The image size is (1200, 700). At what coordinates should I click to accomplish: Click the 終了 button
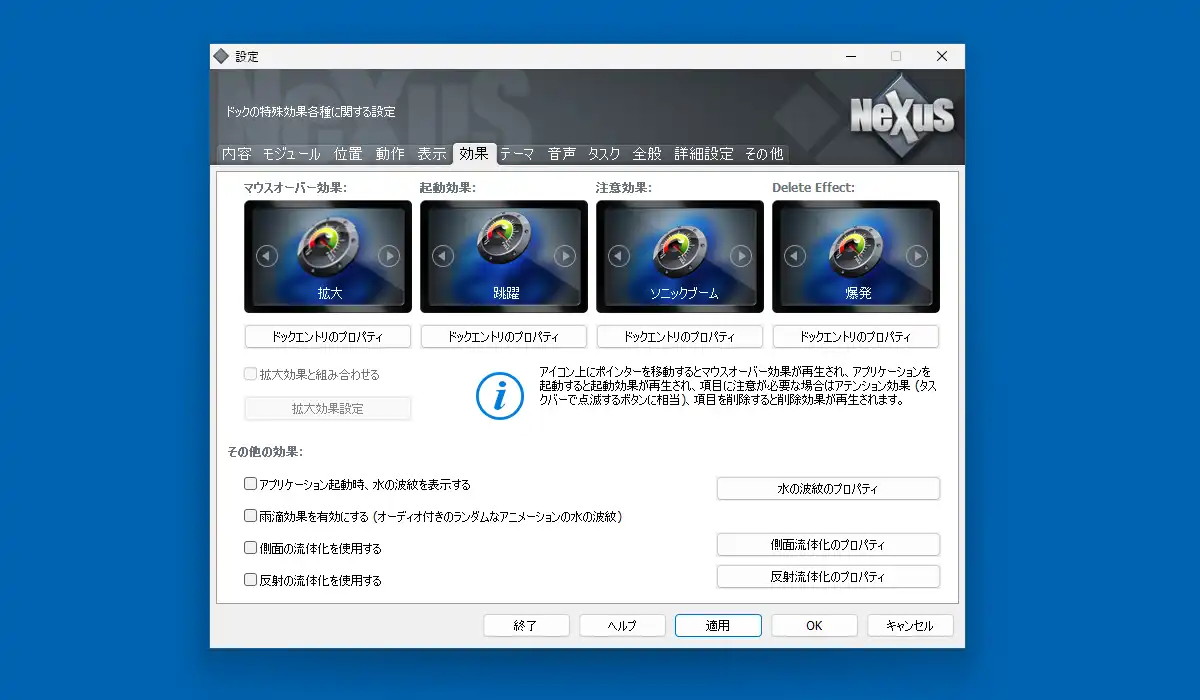tap(526, 625)
